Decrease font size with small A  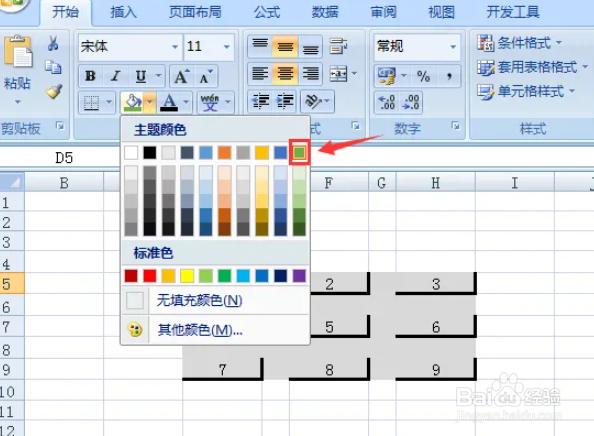tap(206, 76)
